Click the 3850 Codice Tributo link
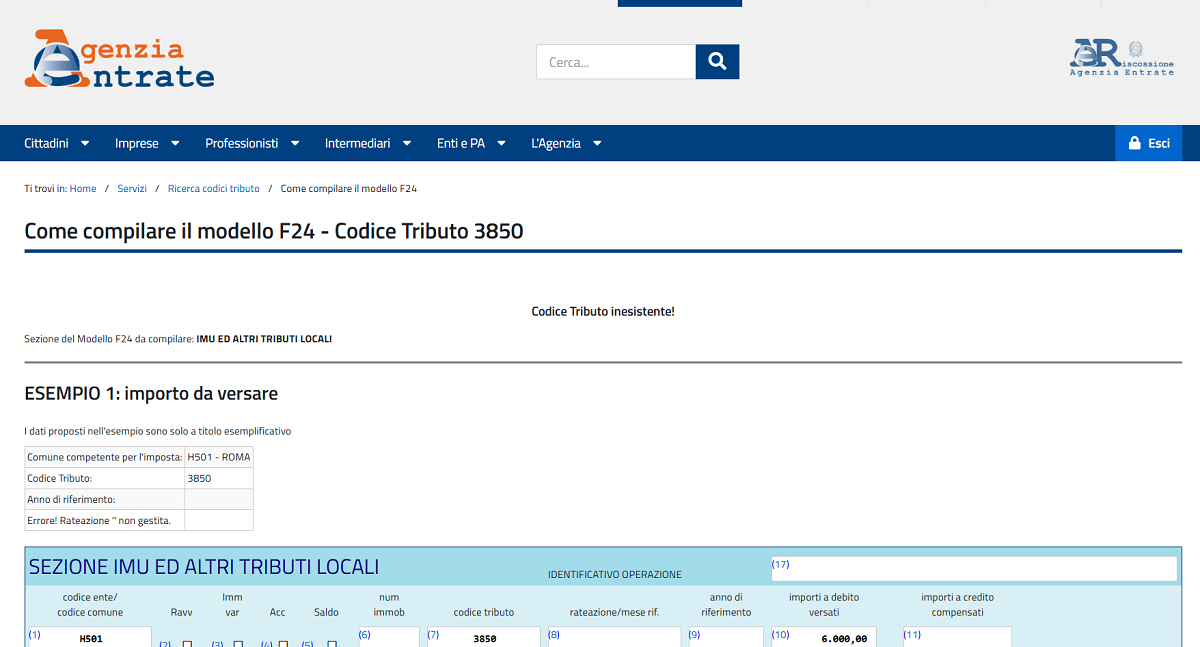 pos(199,478)
